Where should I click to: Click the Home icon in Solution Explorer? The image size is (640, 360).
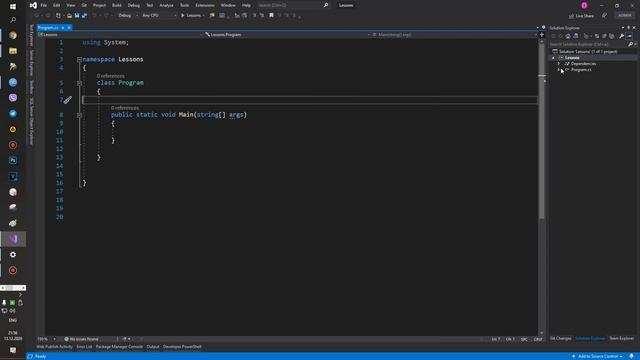pos(568,36)
